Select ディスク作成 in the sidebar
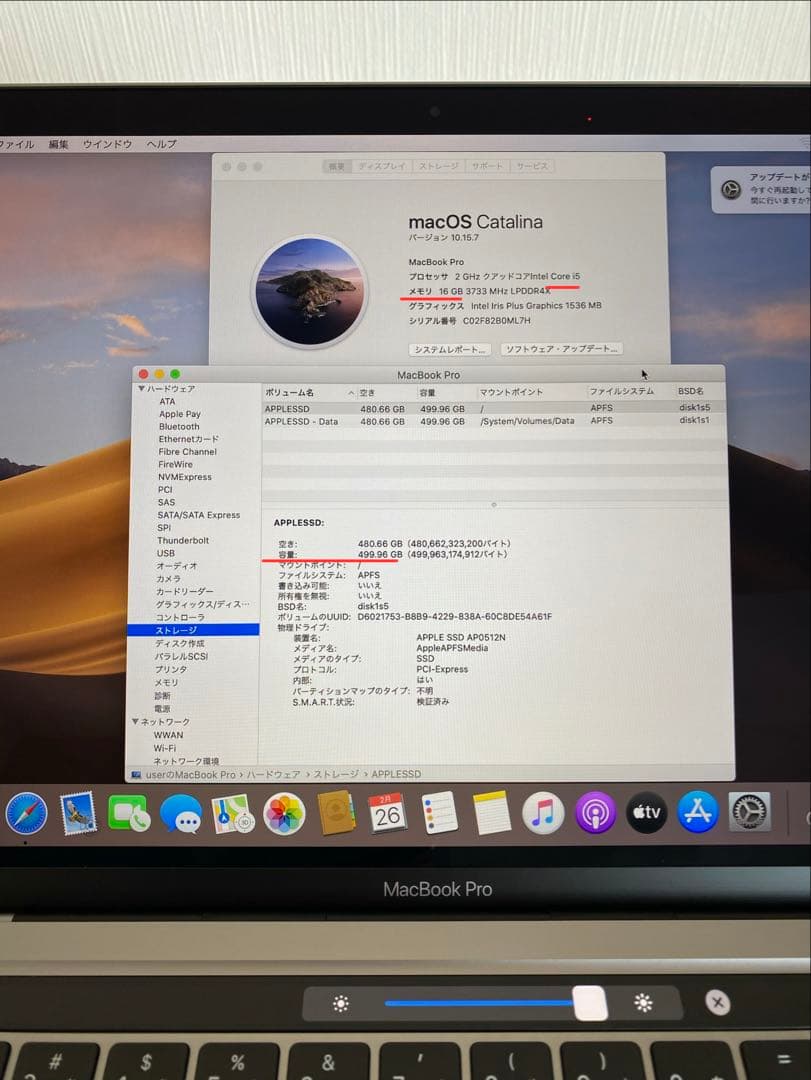The image size is (811, 1080). (x=179, y=643)
